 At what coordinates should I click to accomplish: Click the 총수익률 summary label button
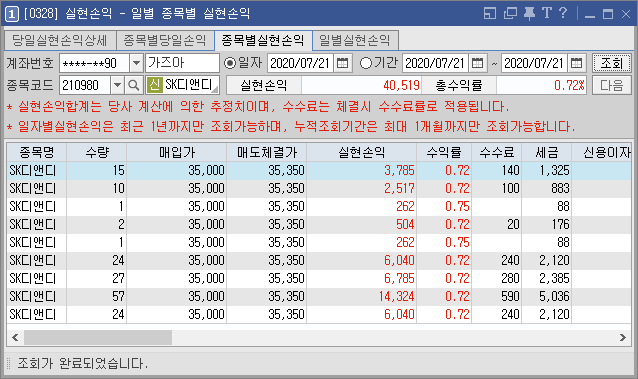[x=459, y=85]
